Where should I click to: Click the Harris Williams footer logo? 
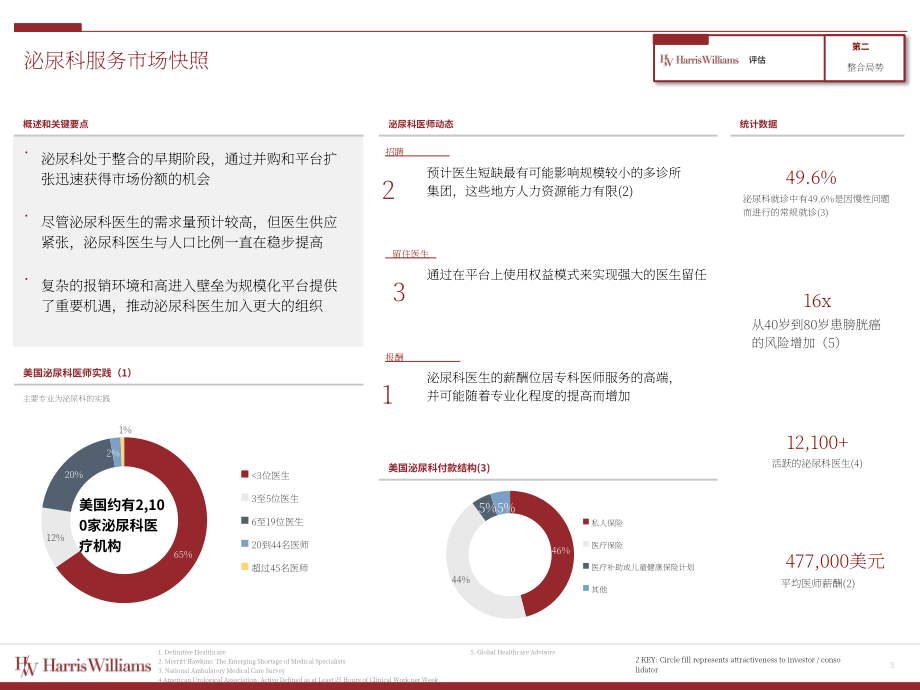coord(83,666)
